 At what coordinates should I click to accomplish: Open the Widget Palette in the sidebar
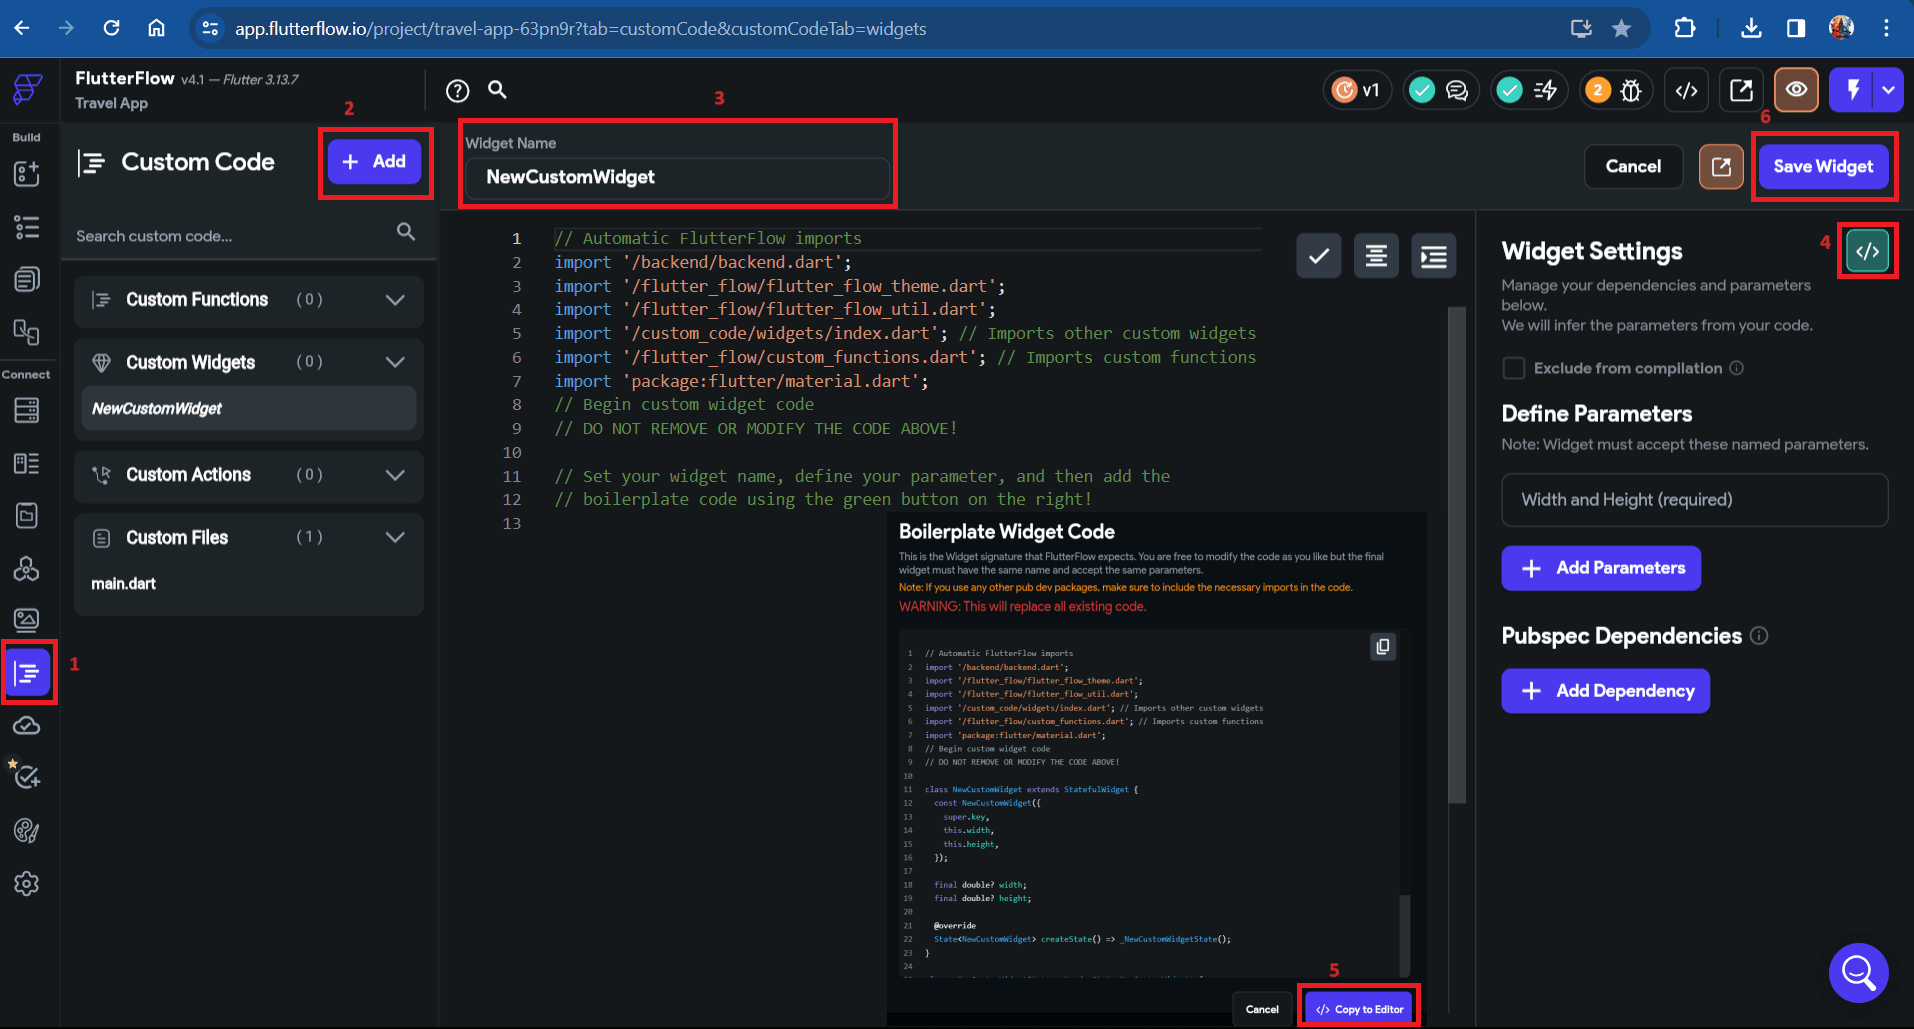(27, 174)
